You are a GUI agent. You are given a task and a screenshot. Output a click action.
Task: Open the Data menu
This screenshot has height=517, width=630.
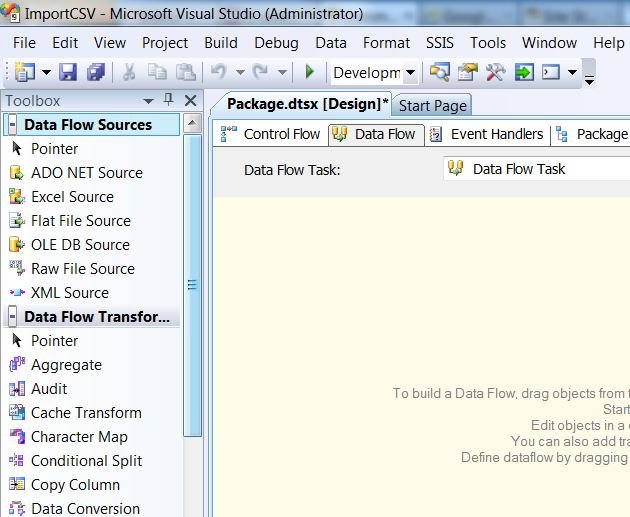331,43
